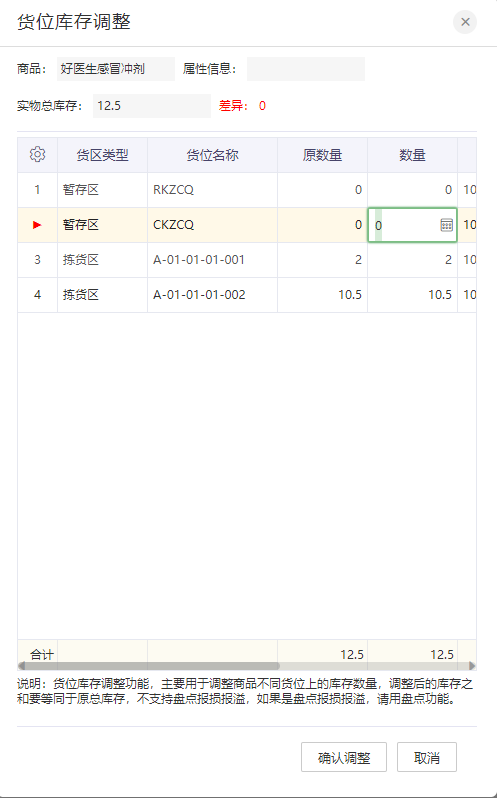The image size is (497, 798).
Task: Click the horizontal scrollbar left arrow
Action: (22, 666)
